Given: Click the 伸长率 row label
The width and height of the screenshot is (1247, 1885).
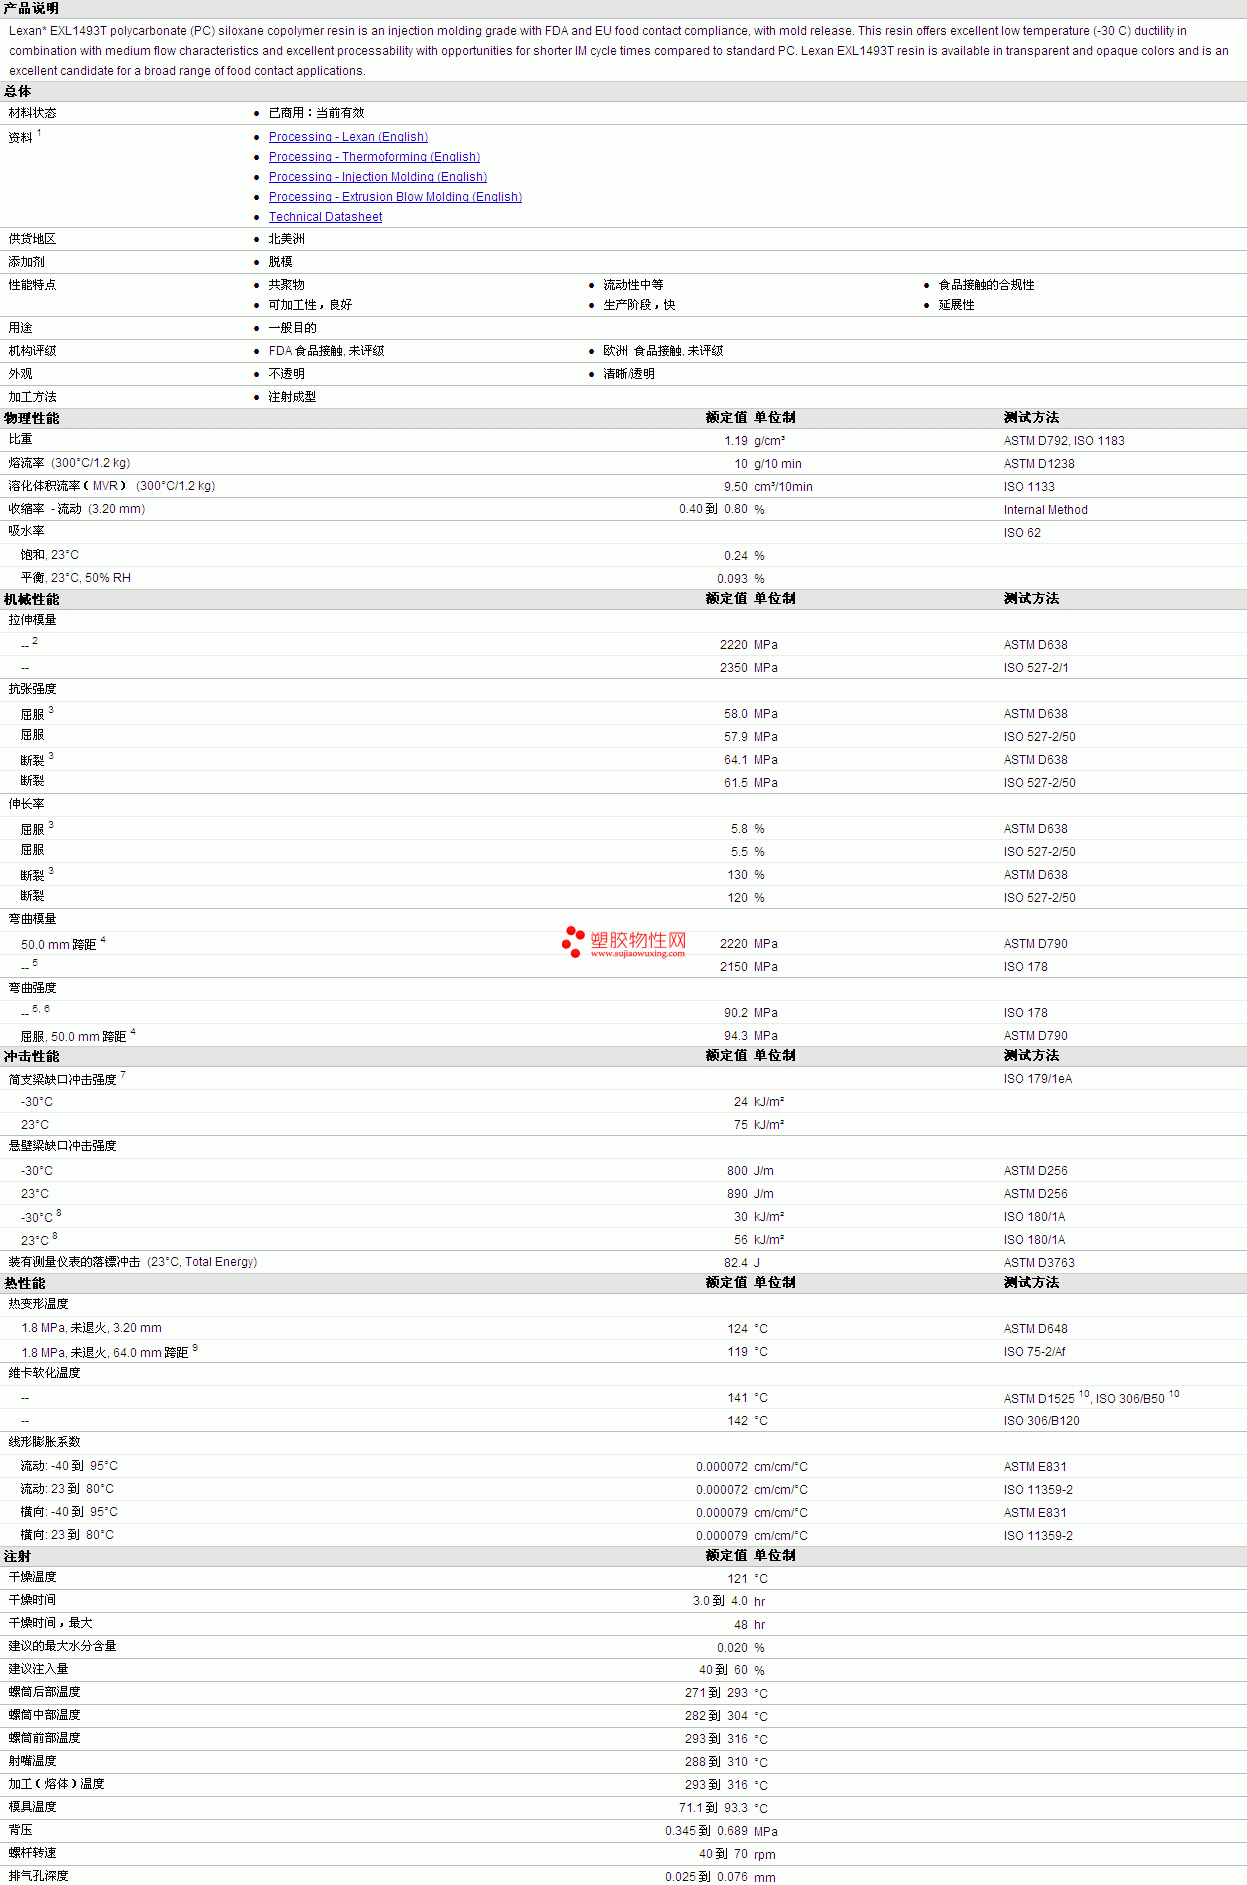Looking at the screenshot, I should 26,804.
